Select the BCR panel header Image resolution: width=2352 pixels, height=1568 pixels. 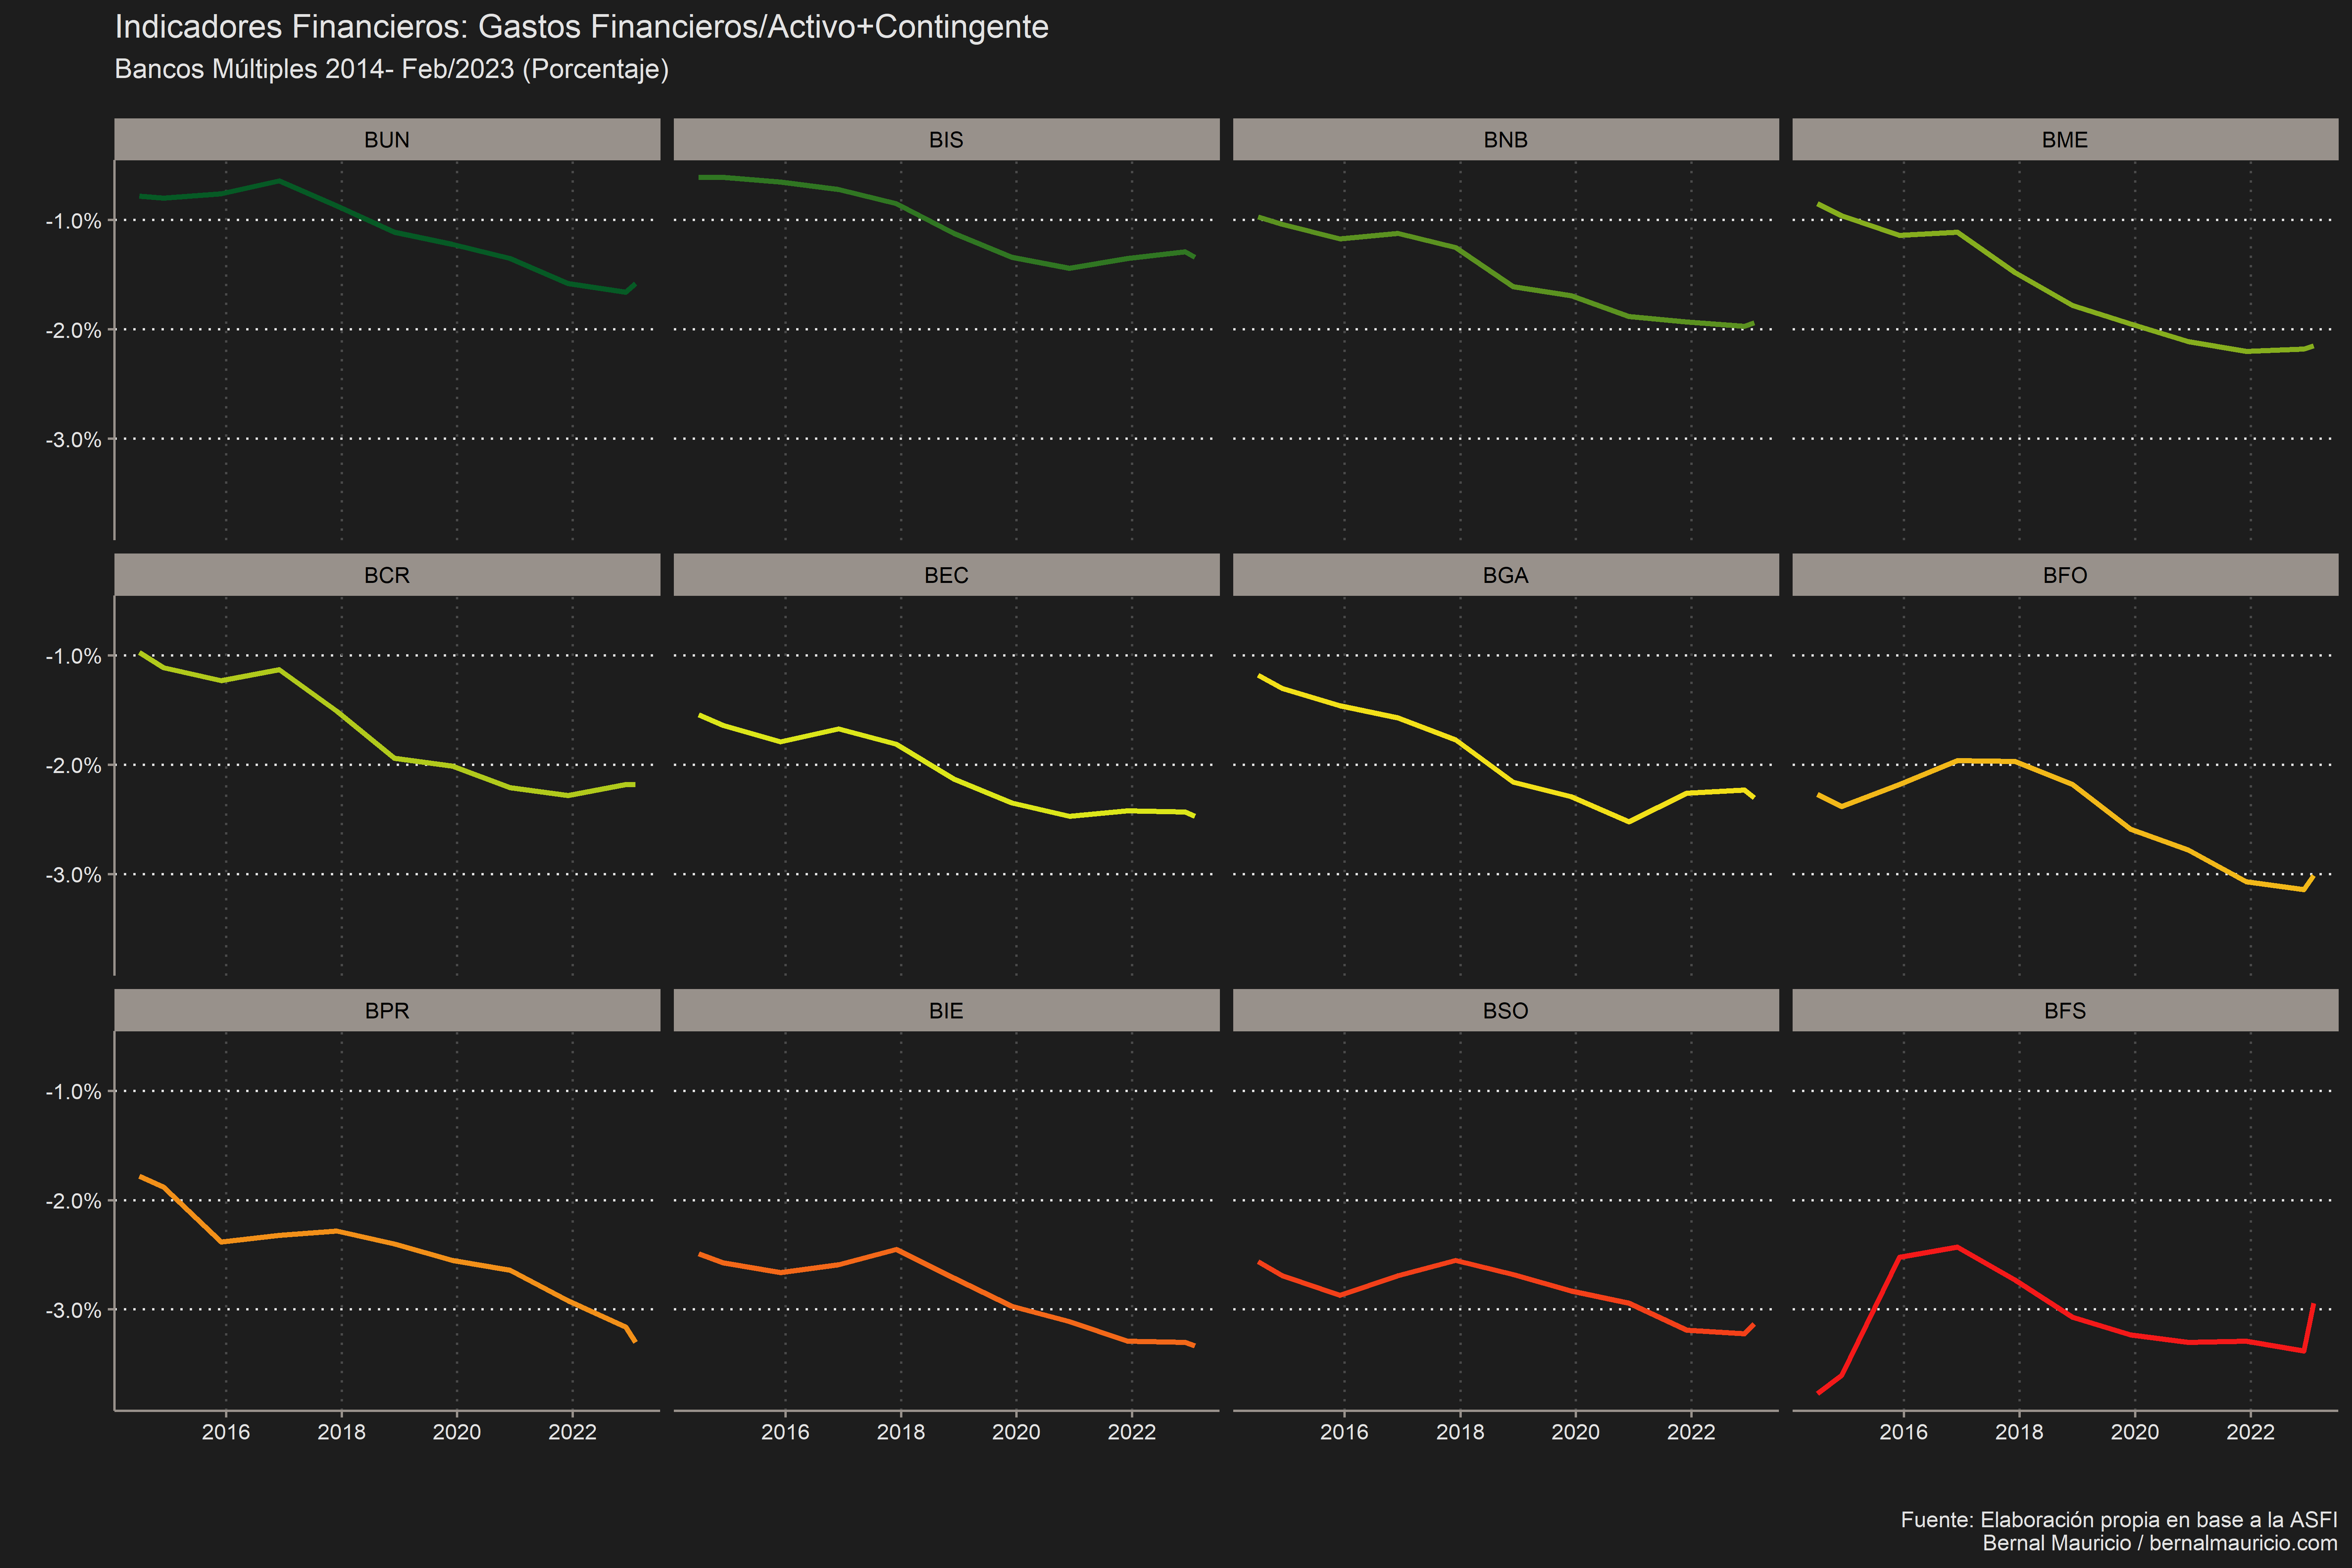(387, 575)
